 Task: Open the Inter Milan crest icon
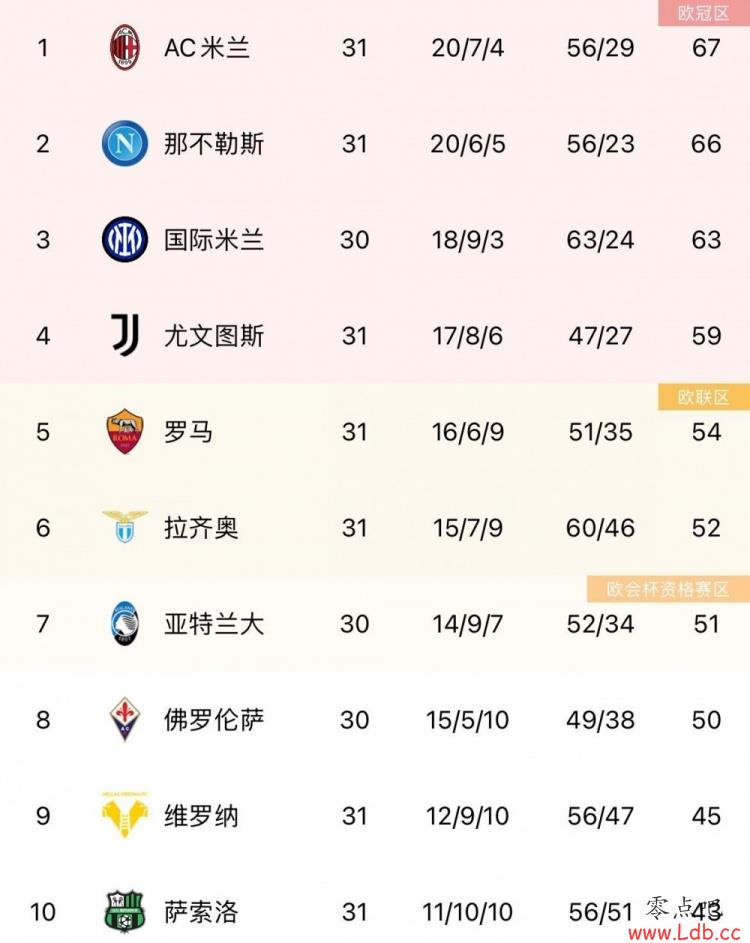[124, 239]
